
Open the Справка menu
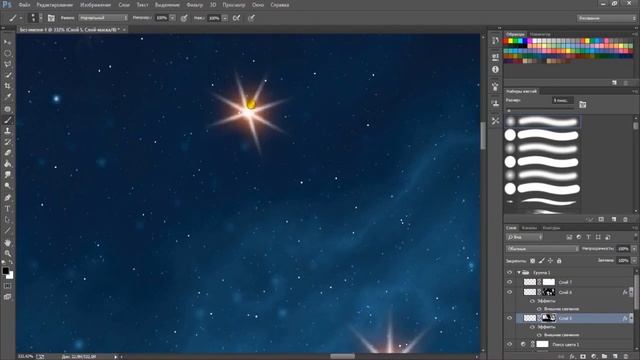pyautogui.click(x=280, y=5)
